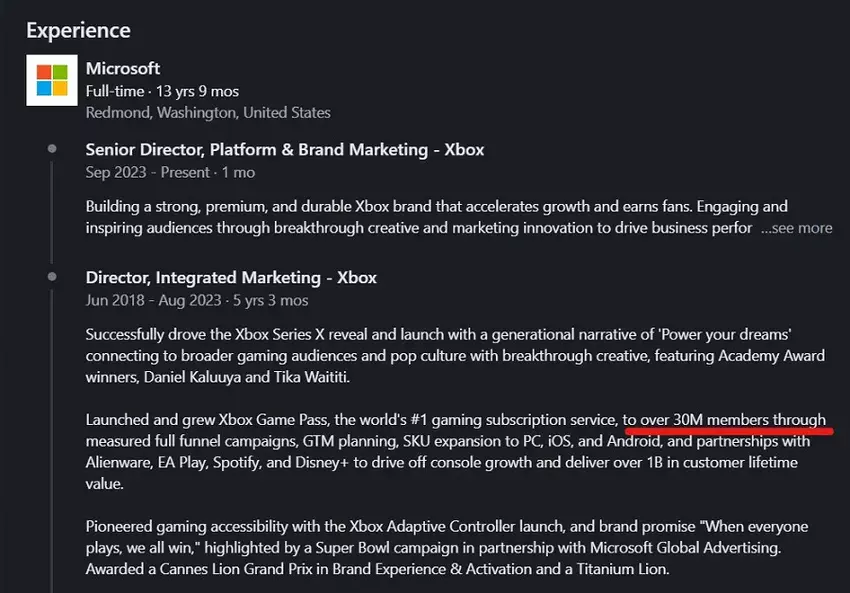
Task: Expand the '...see more' description text
Action: coord(796,227)
